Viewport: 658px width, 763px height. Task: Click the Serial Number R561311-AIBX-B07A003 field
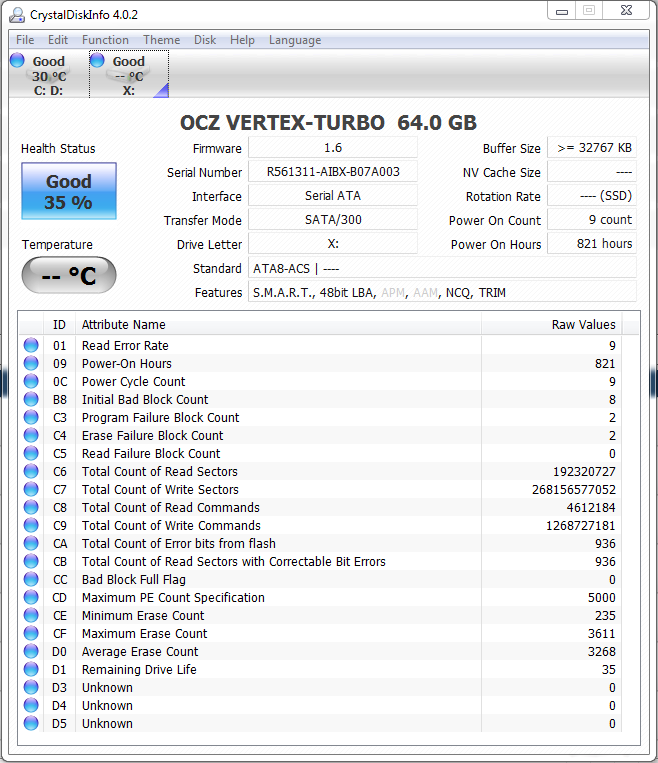pyautogui.click(x=333, y=172)
